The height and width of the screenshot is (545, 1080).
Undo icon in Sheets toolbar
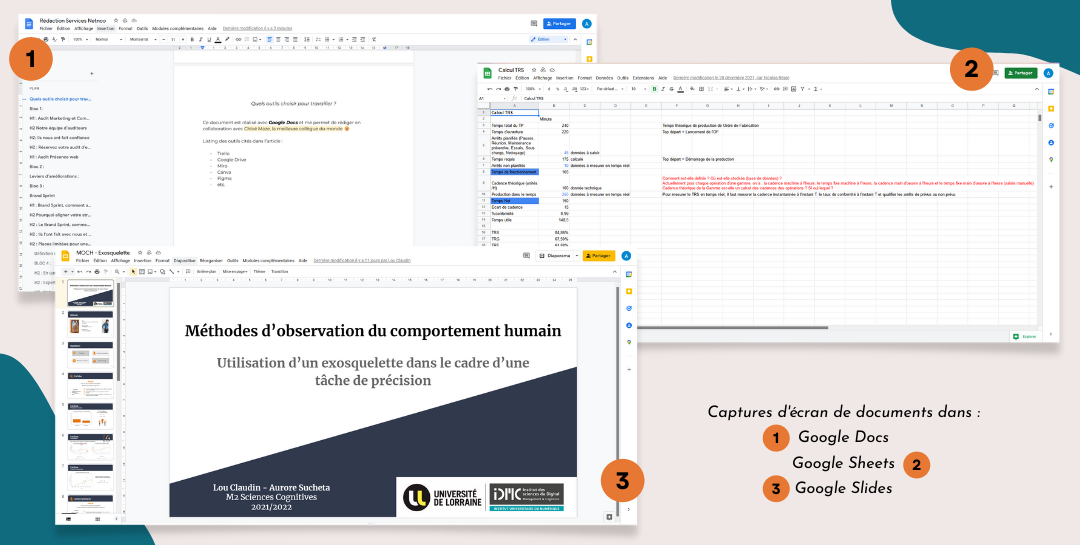point(490,89)
